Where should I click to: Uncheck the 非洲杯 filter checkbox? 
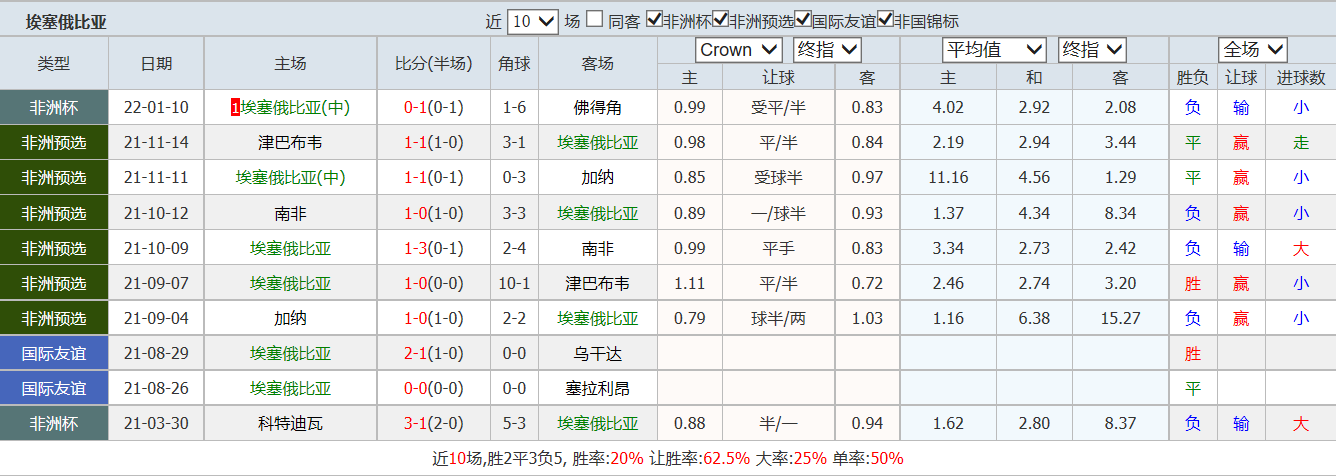click(654, 20)
